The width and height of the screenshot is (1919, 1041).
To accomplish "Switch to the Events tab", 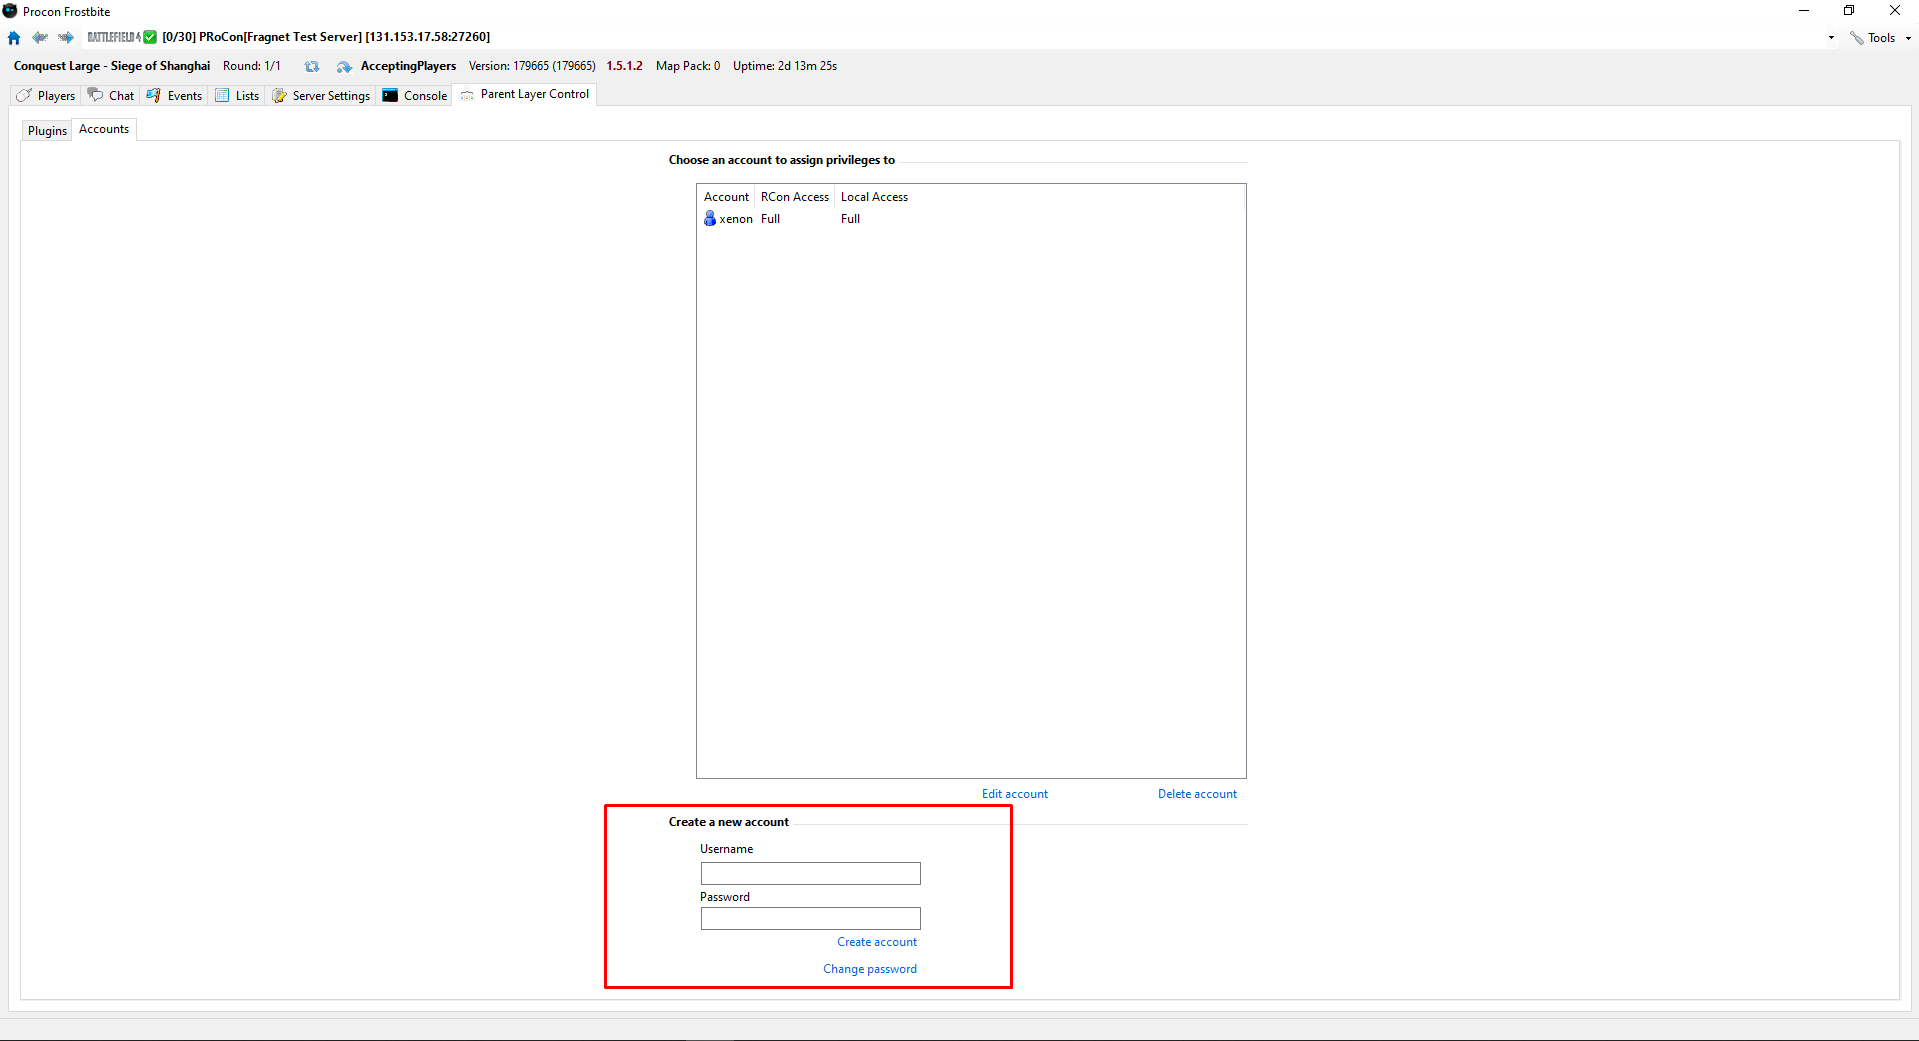I will tap(174, 95).
